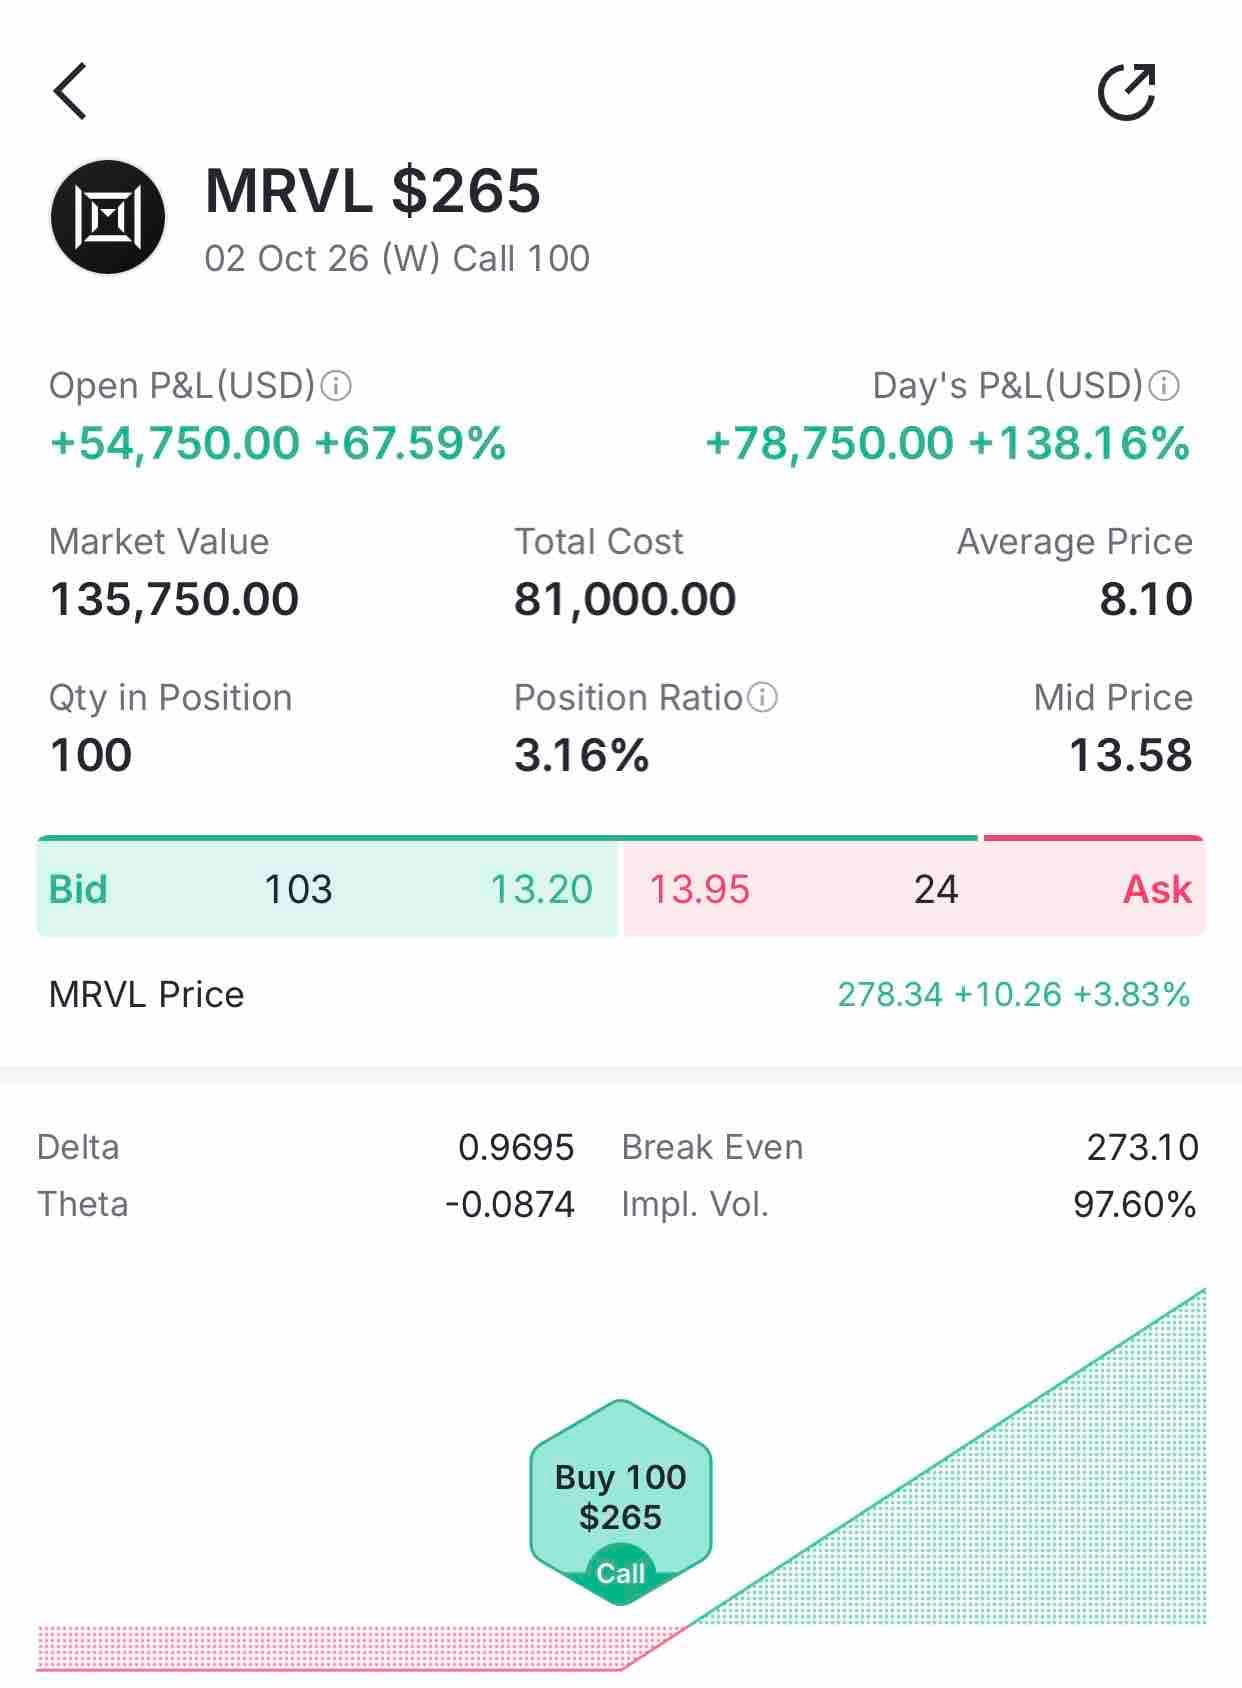The image size is (1242, 1688).
Task: Tap the Day's P&L info icon
Action: point(1164,386)
